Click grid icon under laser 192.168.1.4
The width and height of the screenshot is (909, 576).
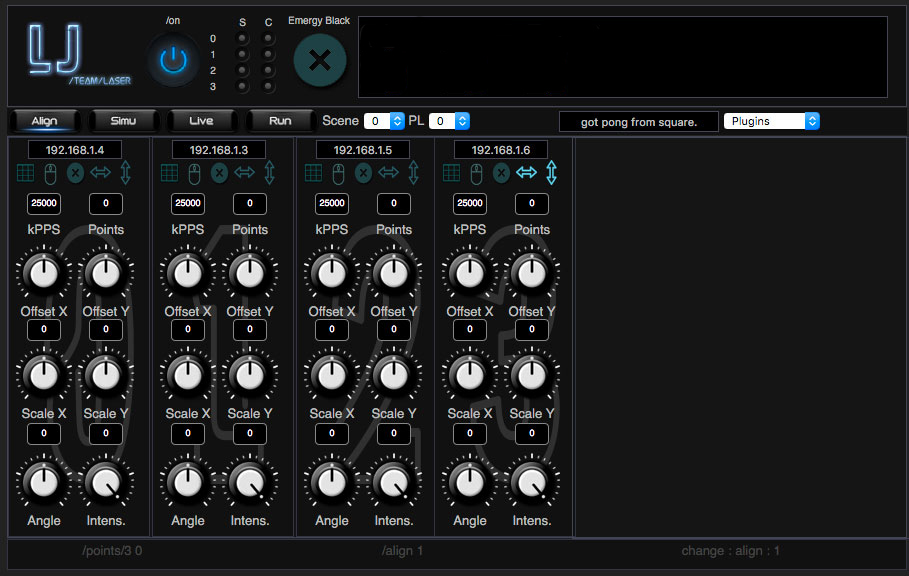click(x=27, y=173)
